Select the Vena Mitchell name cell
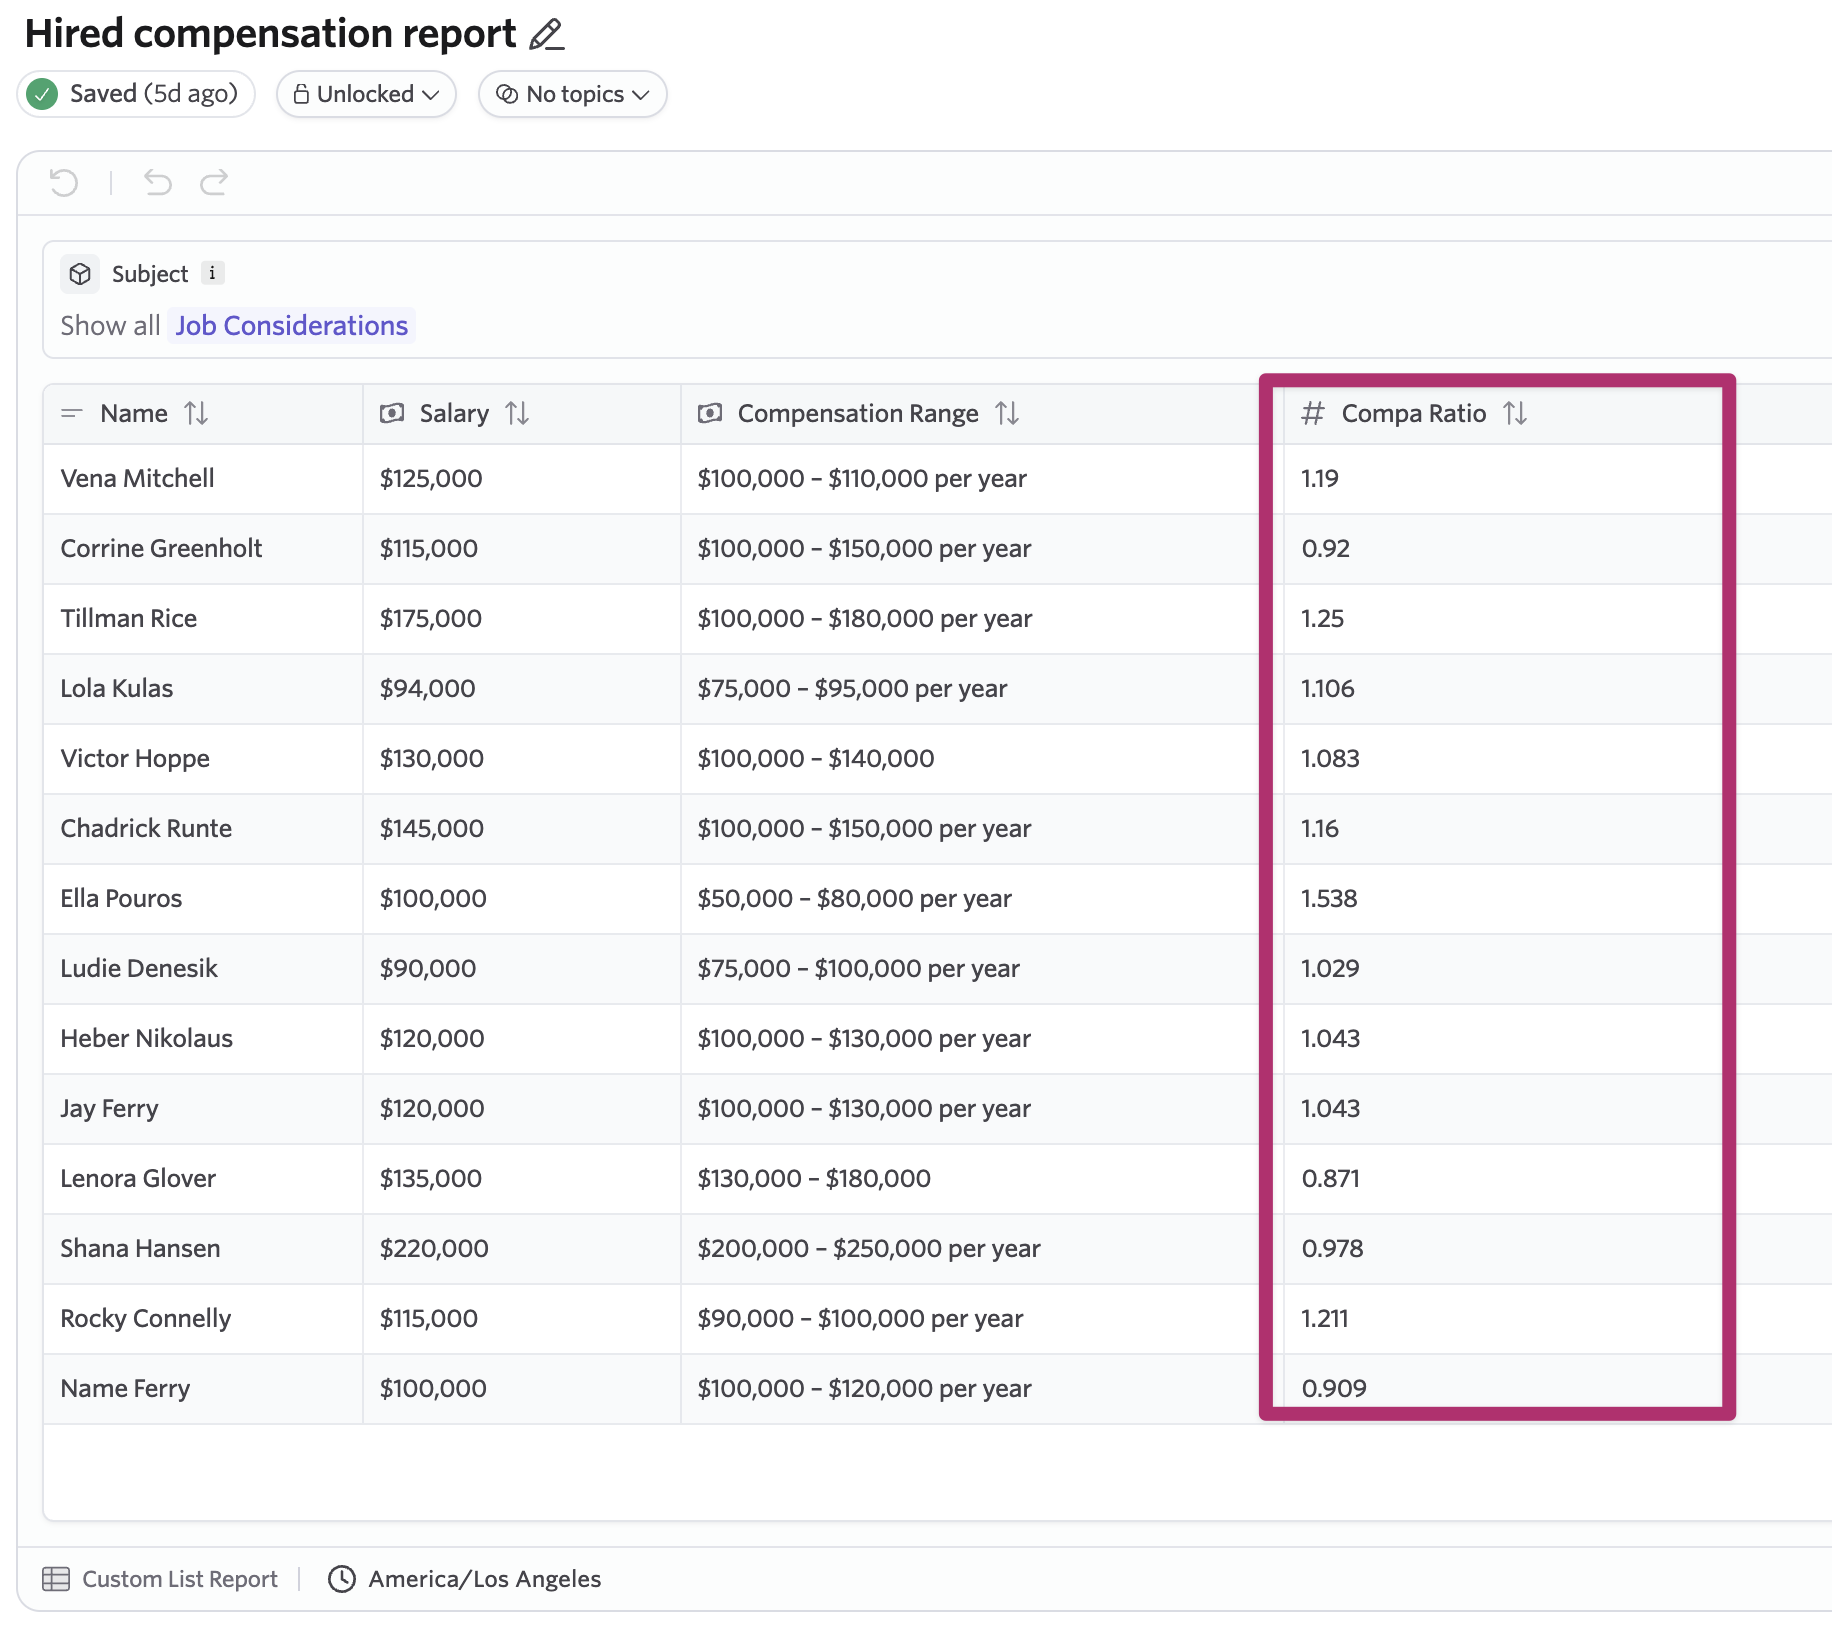The image size is (1832, 1638). point(138,479)
